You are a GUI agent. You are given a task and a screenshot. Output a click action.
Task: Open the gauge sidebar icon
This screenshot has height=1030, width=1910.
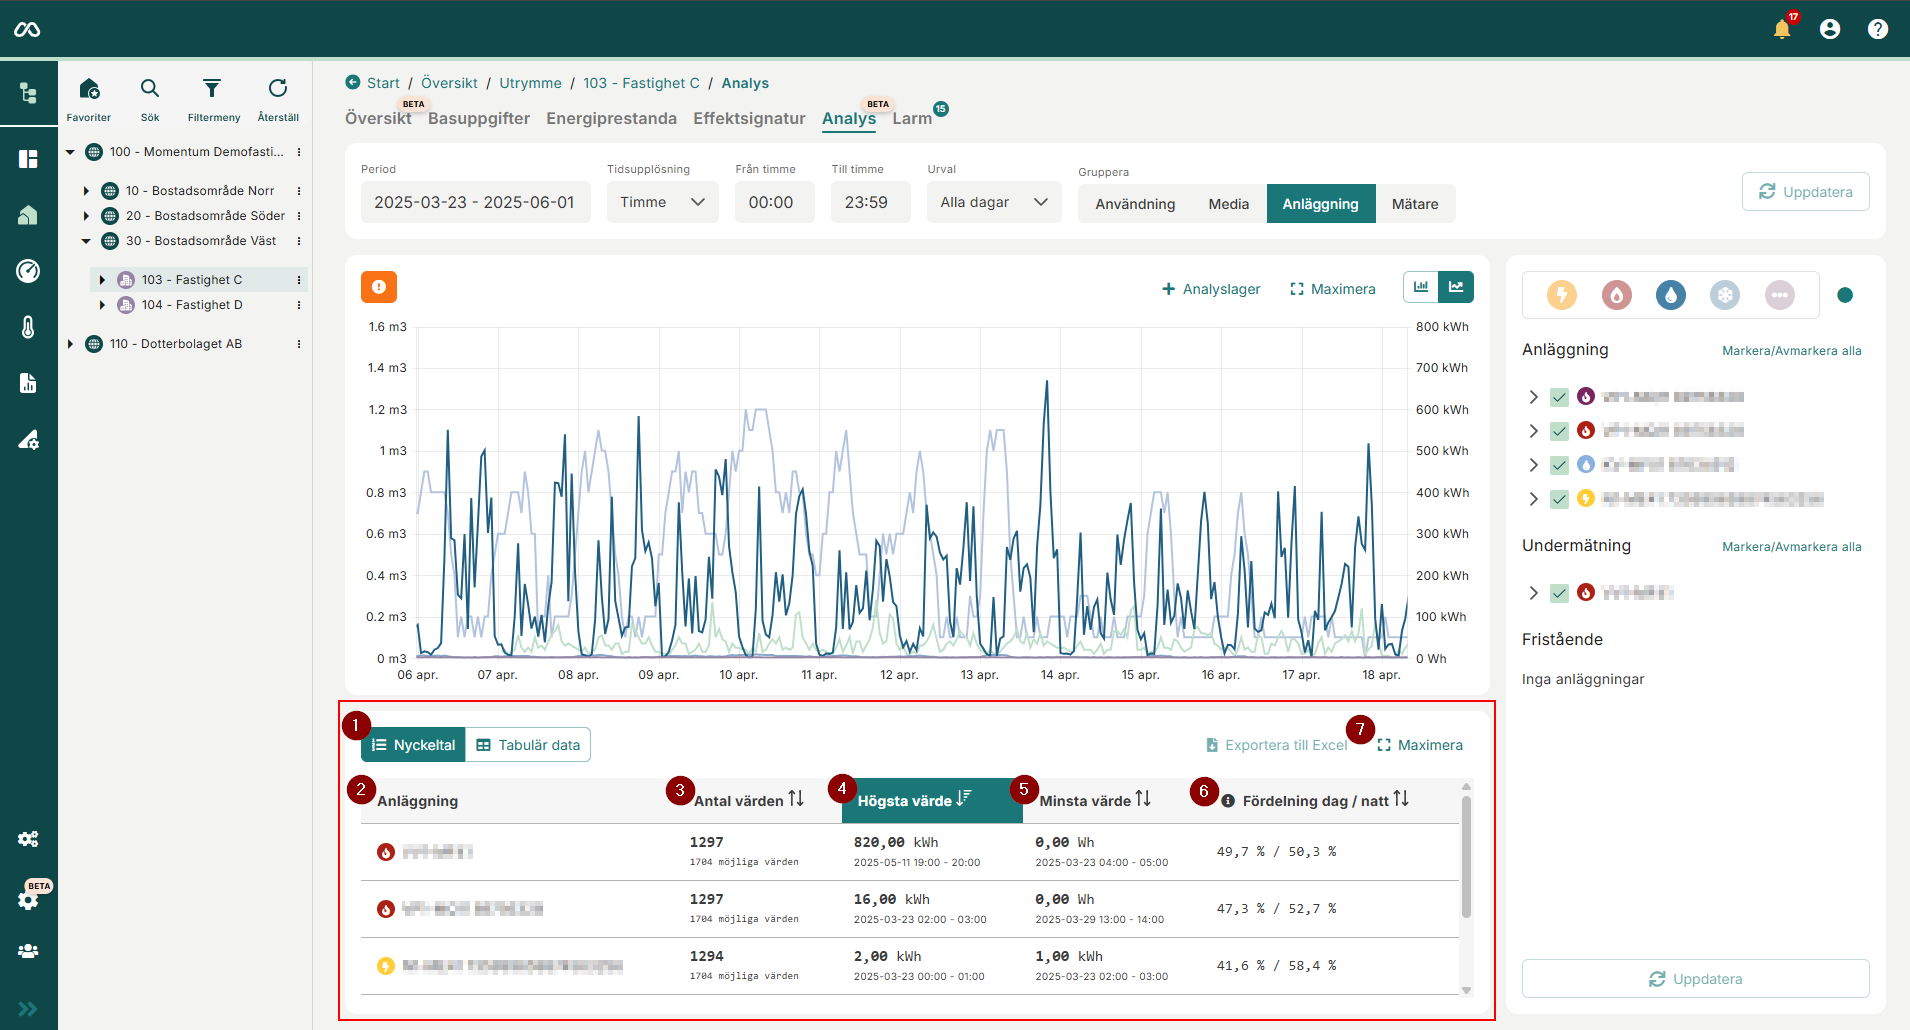28,271
